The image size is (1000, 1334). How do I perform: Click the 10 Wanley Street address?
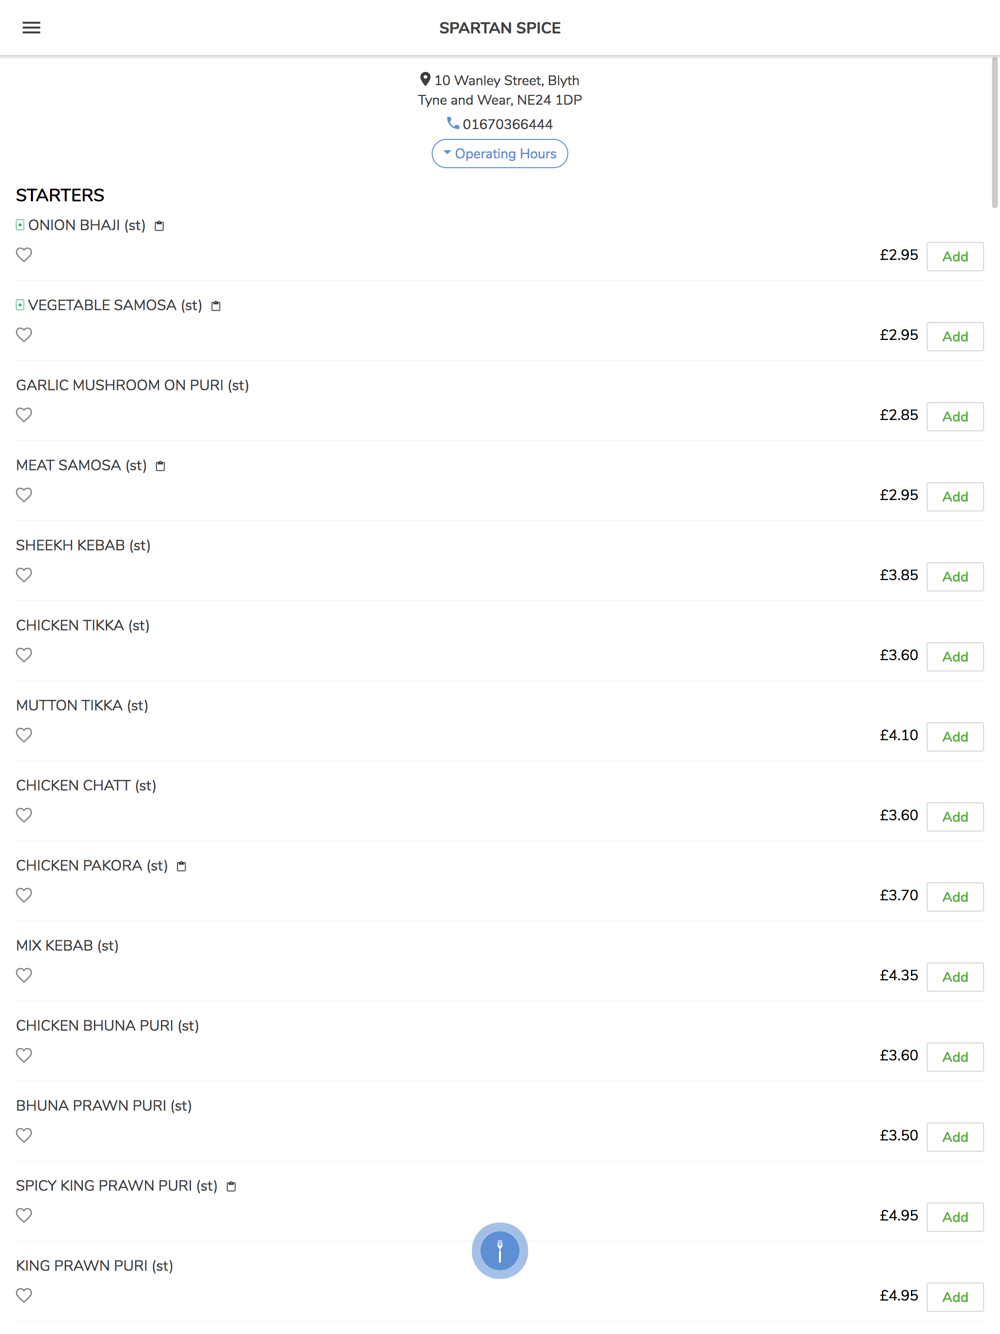(506, 81)
